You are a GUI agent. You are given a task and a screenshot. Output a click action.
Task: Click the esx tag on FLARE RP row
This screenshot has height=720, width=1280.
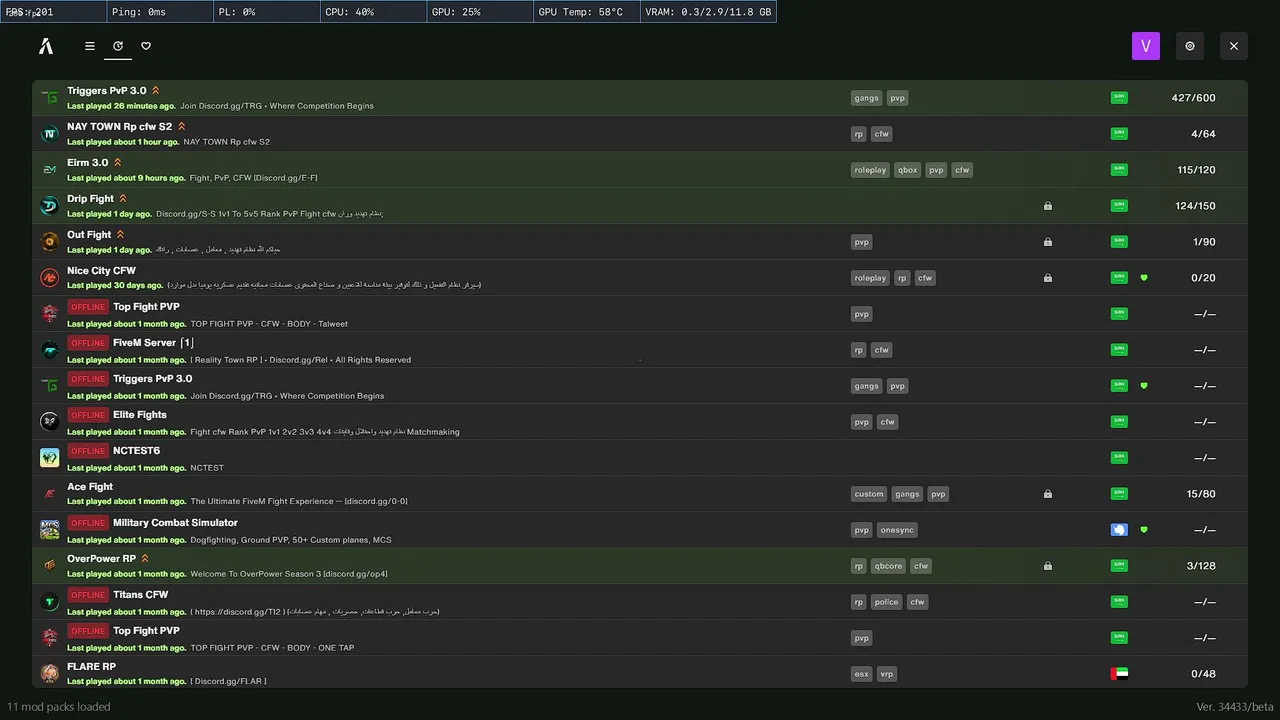coord(862,674)
